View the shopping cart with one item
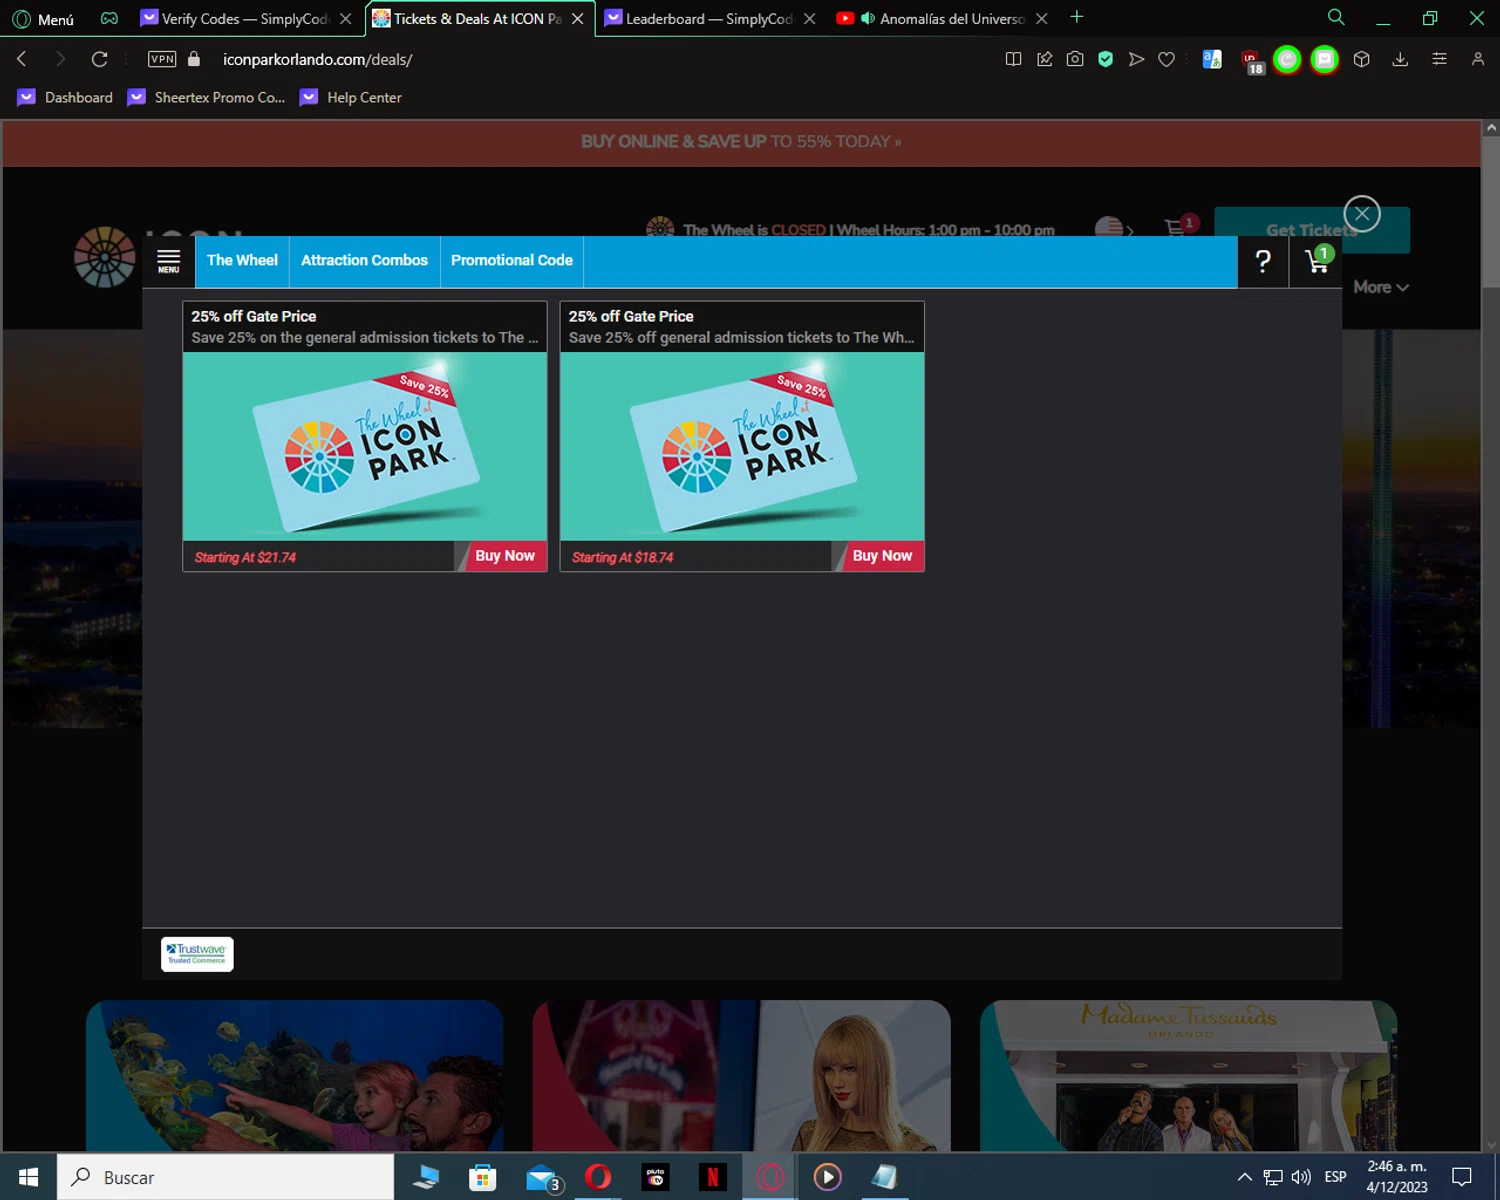 click(x=1317, y=261)
